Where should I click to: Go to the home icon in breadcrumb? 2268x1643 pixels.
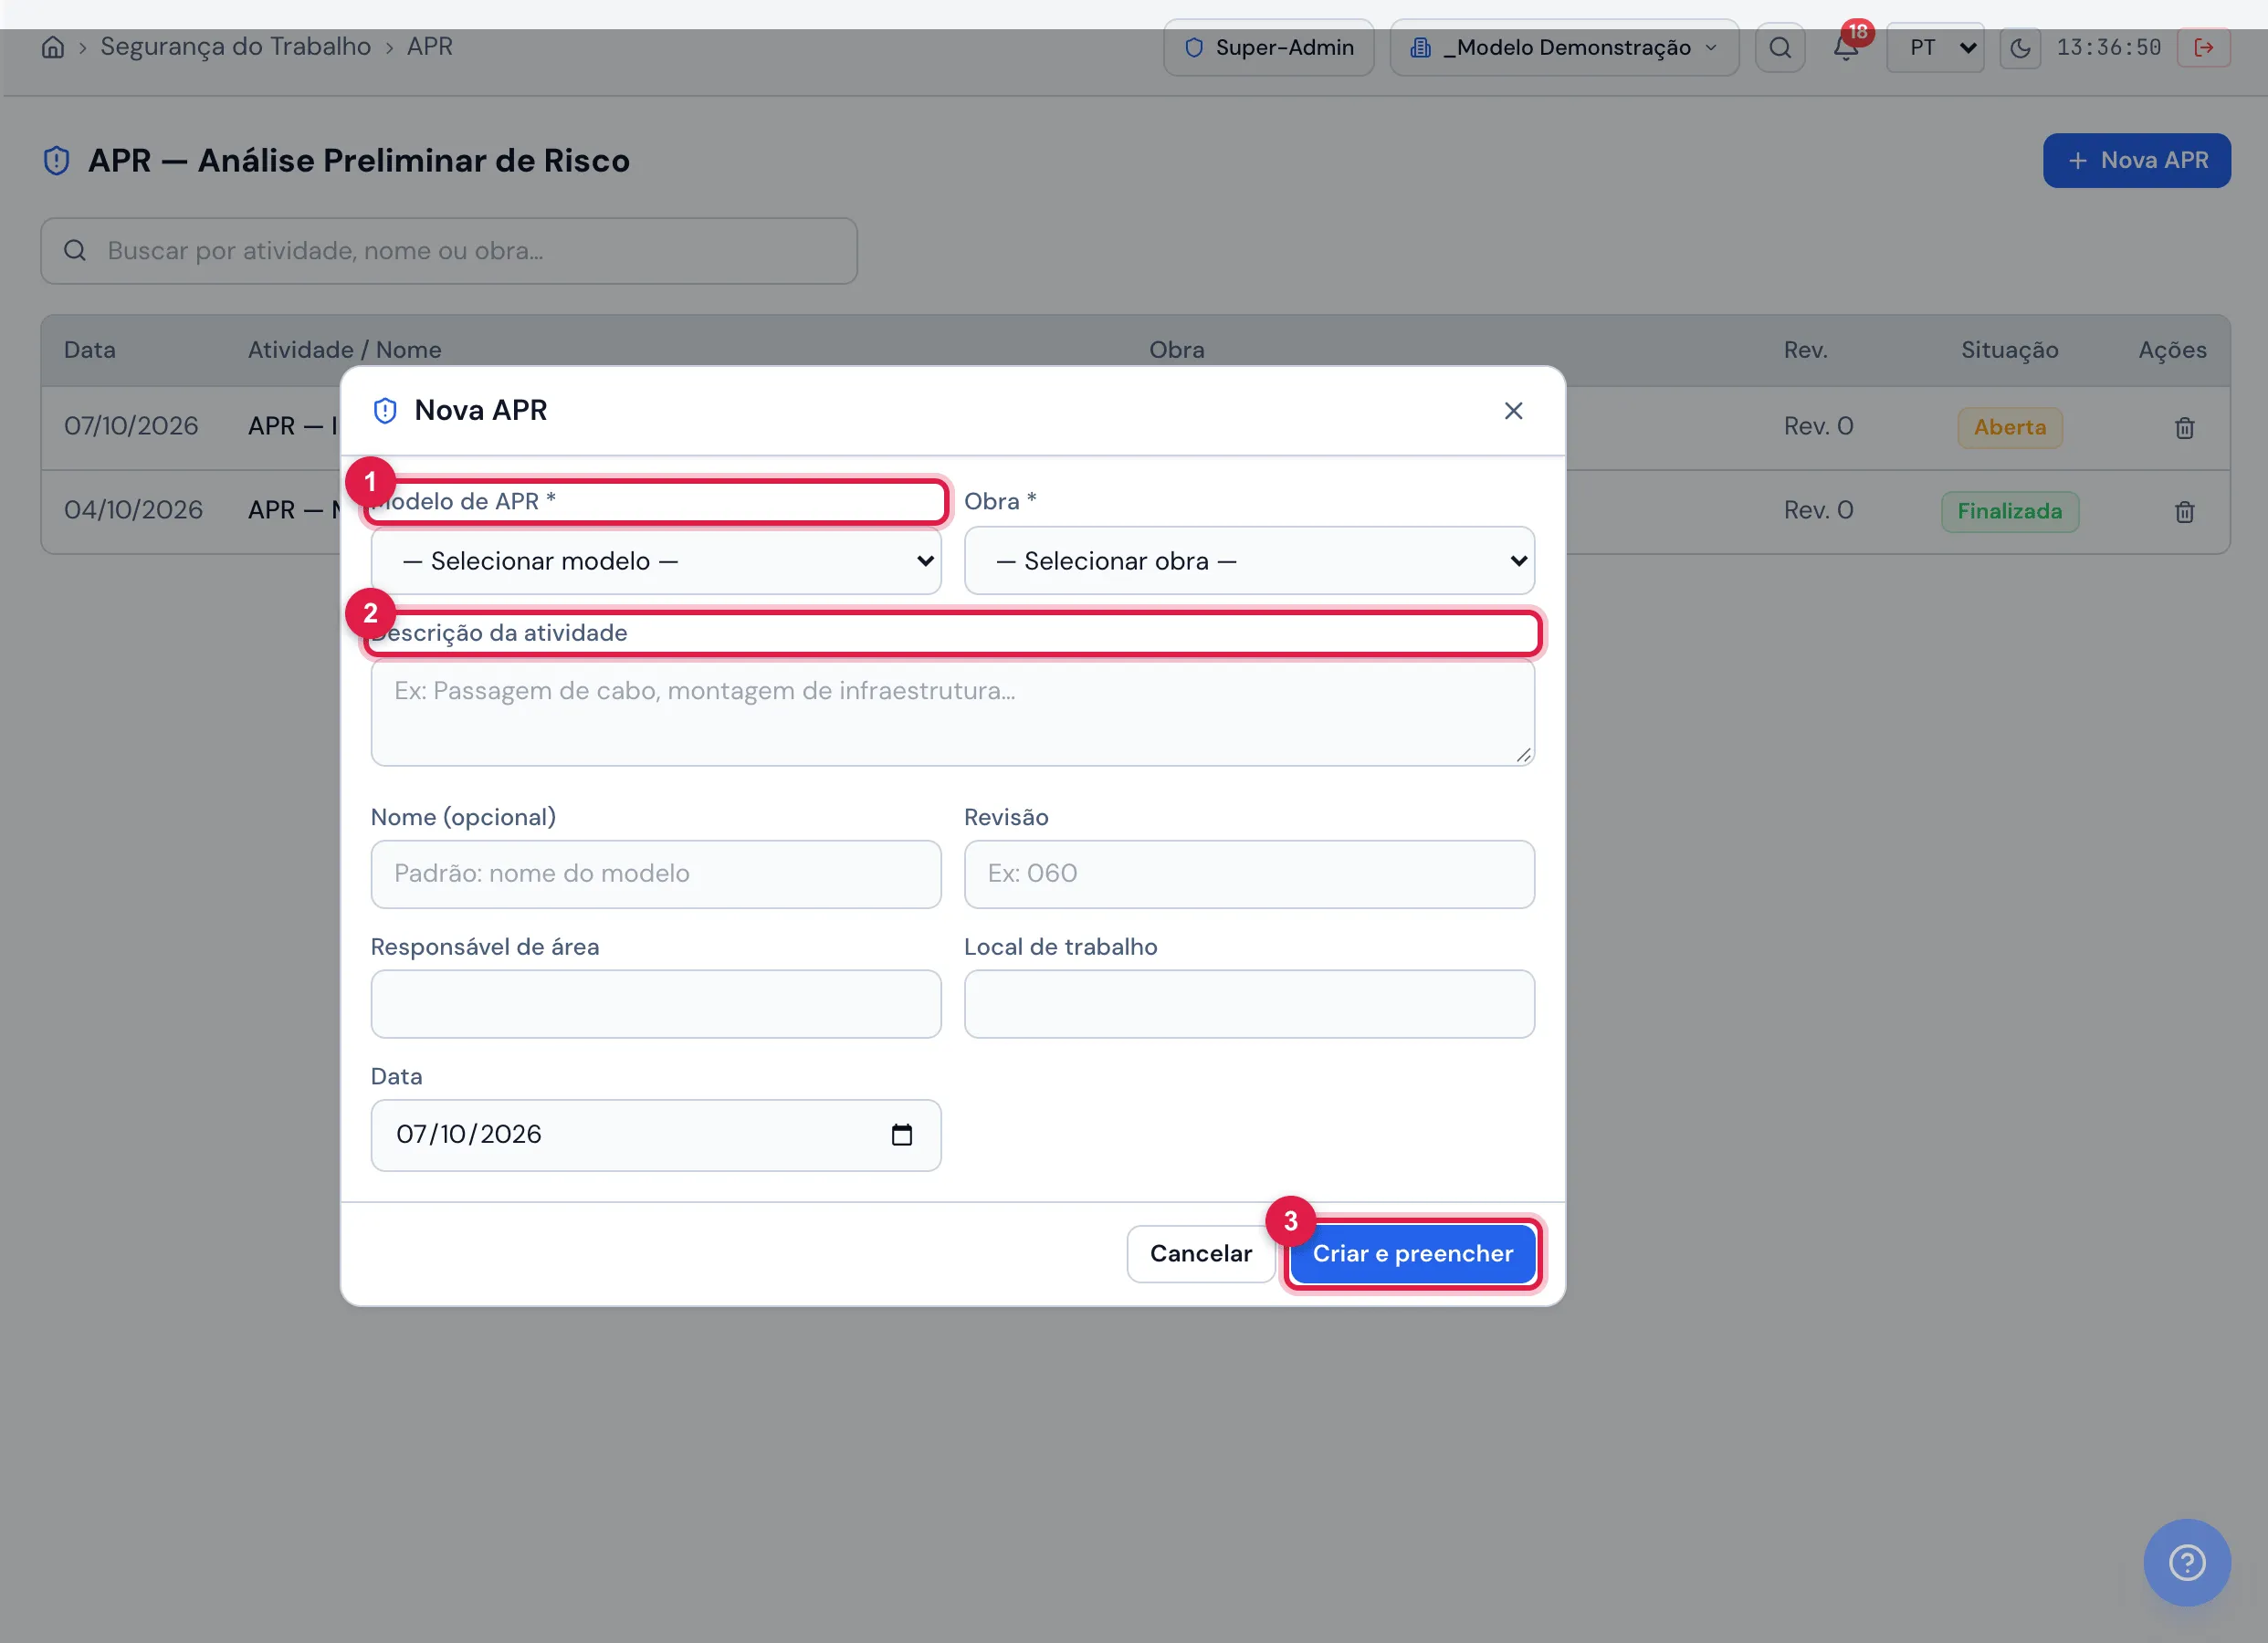coord(53,47)
